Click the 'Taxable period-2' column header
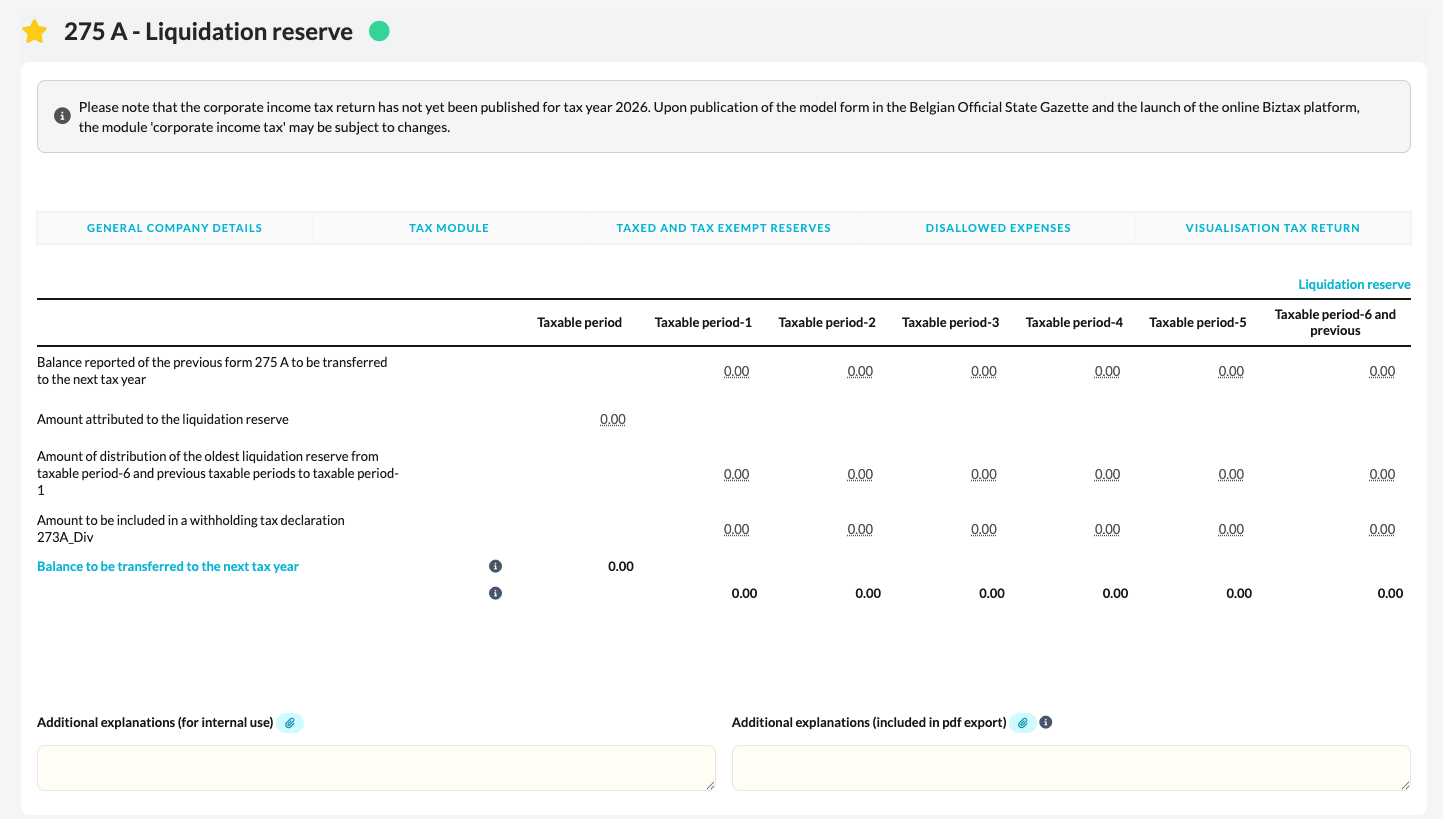The height and width of the screenshot is (819, 1443). (827, 322)
